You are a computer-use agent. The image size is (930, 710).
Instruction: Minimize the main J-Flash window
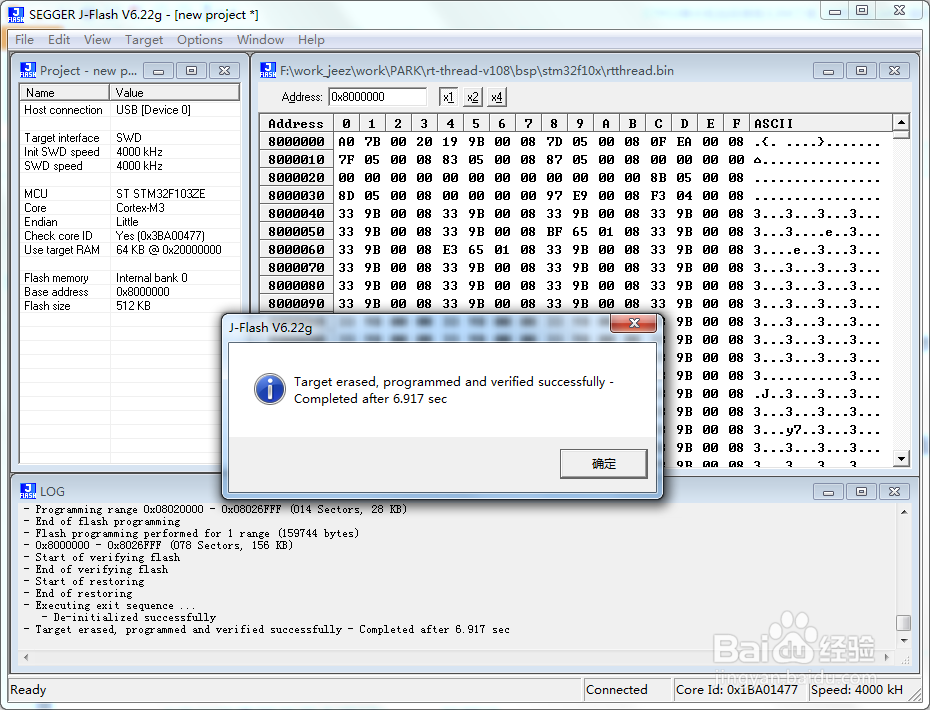835,11
